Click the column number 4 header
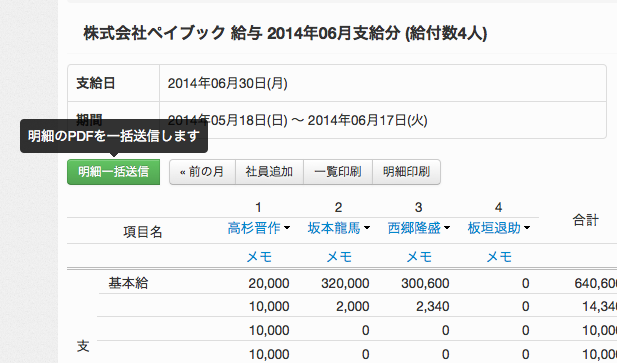Image resolution: width=617 pixels, height=363 pixels. pyautogui.click(x=498, y=207)
